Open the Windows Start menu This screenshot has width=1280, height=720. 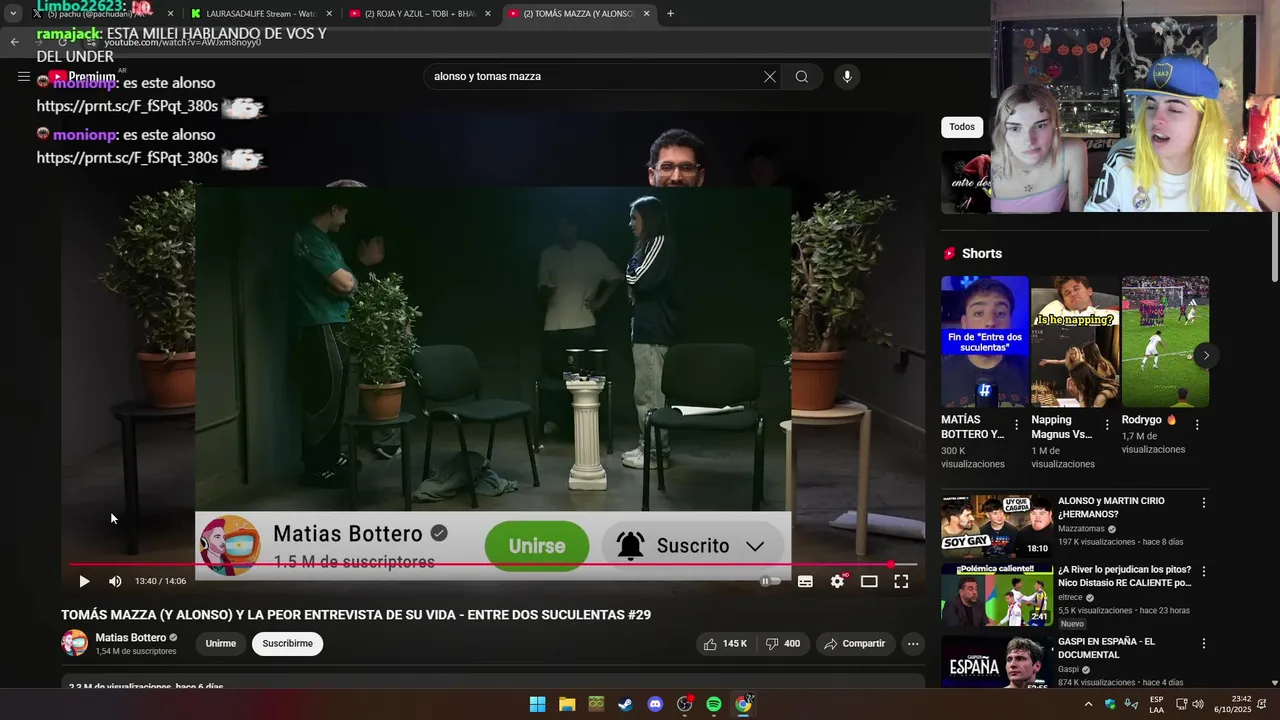(x=537, y=704)
